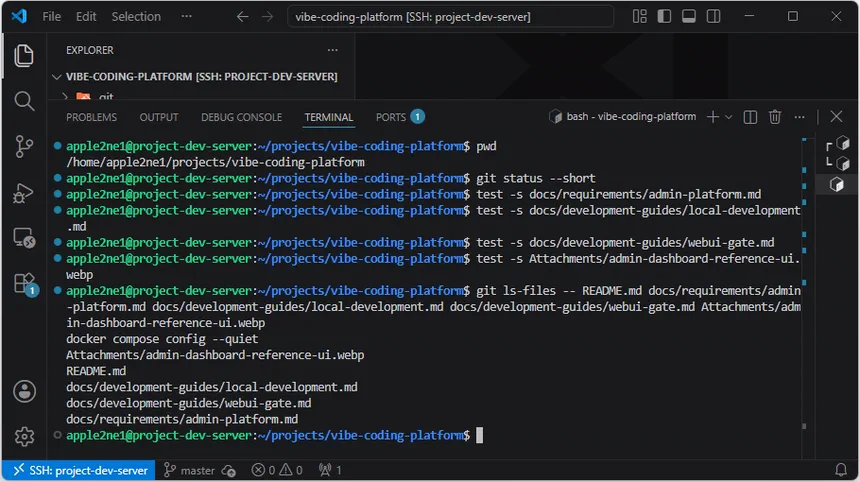Viewport: 860px width, 482px height.
Task: Open the new terminal launch profile dropdown
Action: coord(728,117)
